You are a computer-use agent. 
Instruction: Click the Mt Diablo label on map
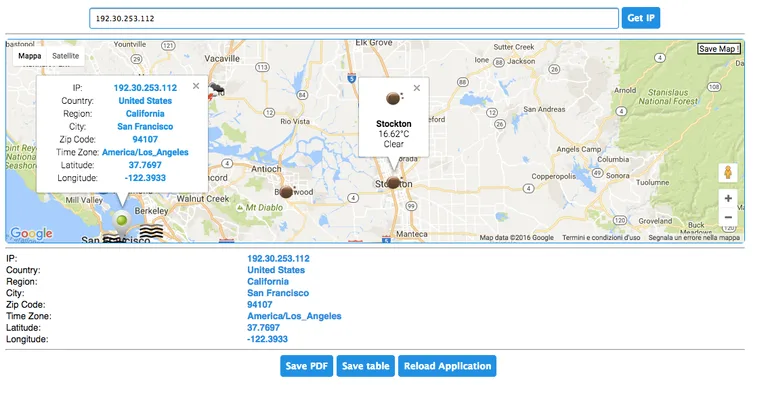click(264, 208)
